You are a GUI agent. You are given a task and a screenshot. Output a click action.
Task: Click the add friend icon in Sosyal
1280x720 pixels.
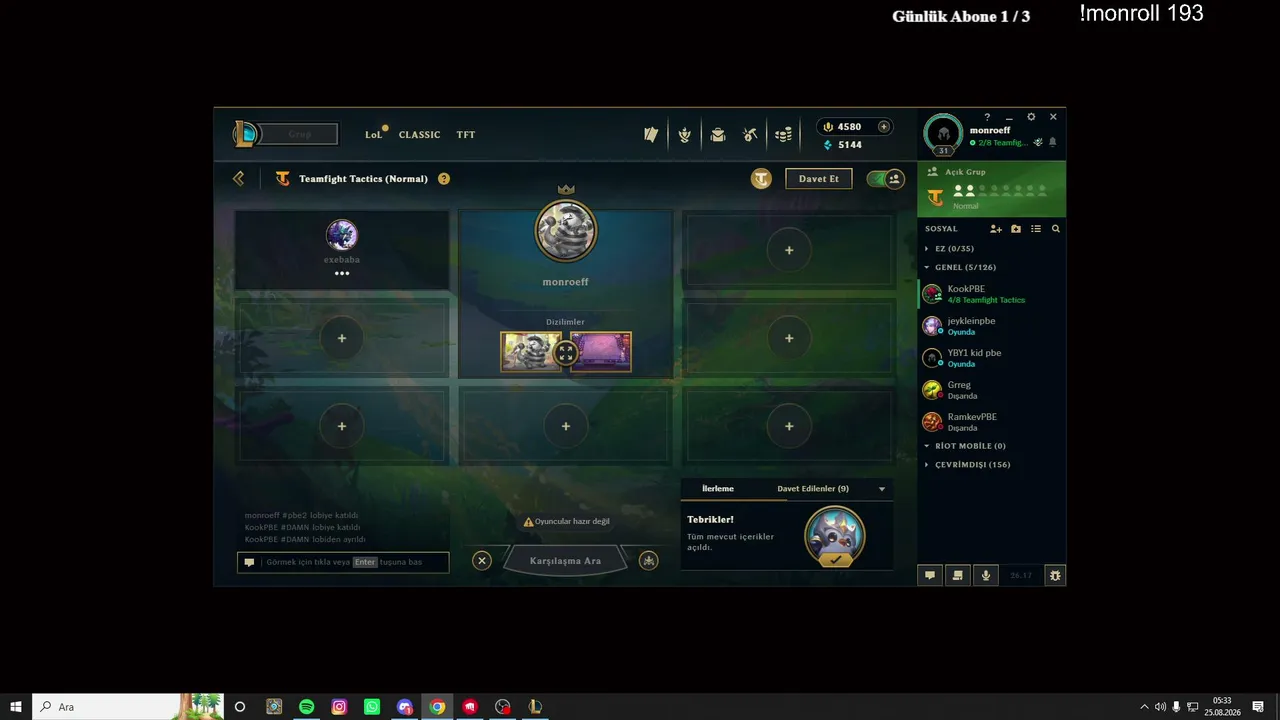(x=996, y=229)
